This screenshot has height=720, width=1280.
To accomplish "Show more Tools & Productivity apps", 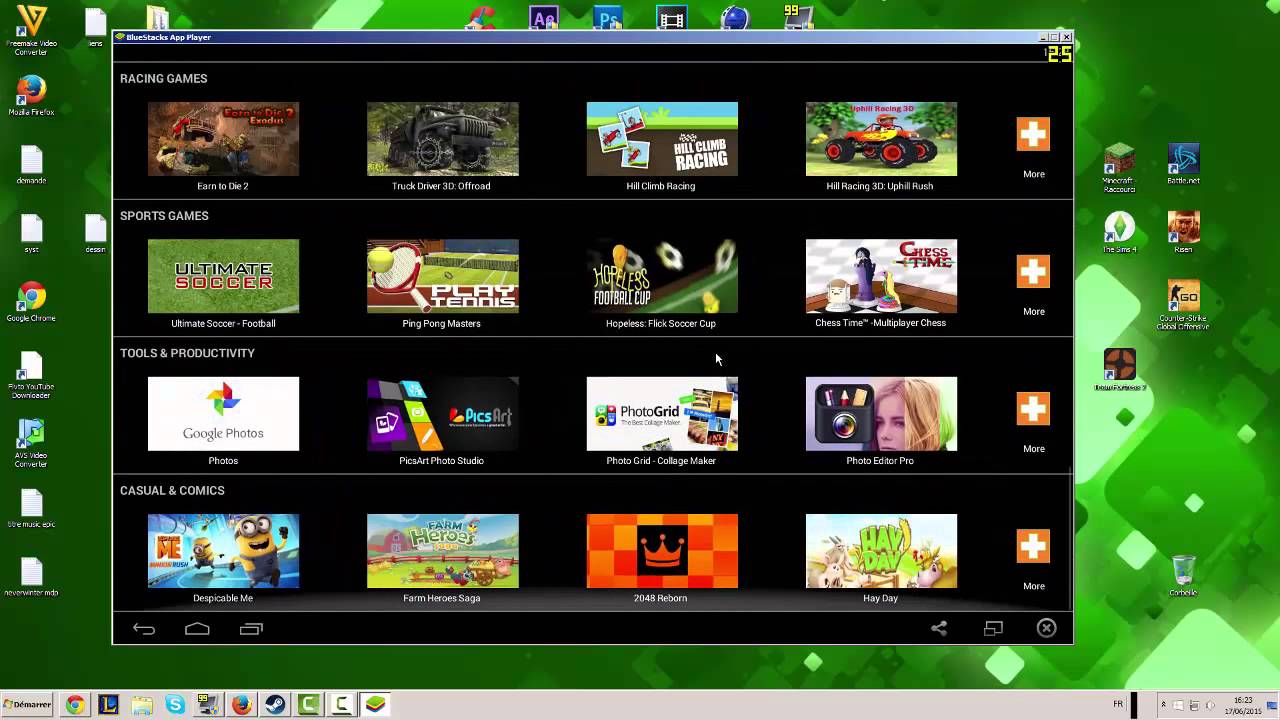I will (x=1033, y=409).
